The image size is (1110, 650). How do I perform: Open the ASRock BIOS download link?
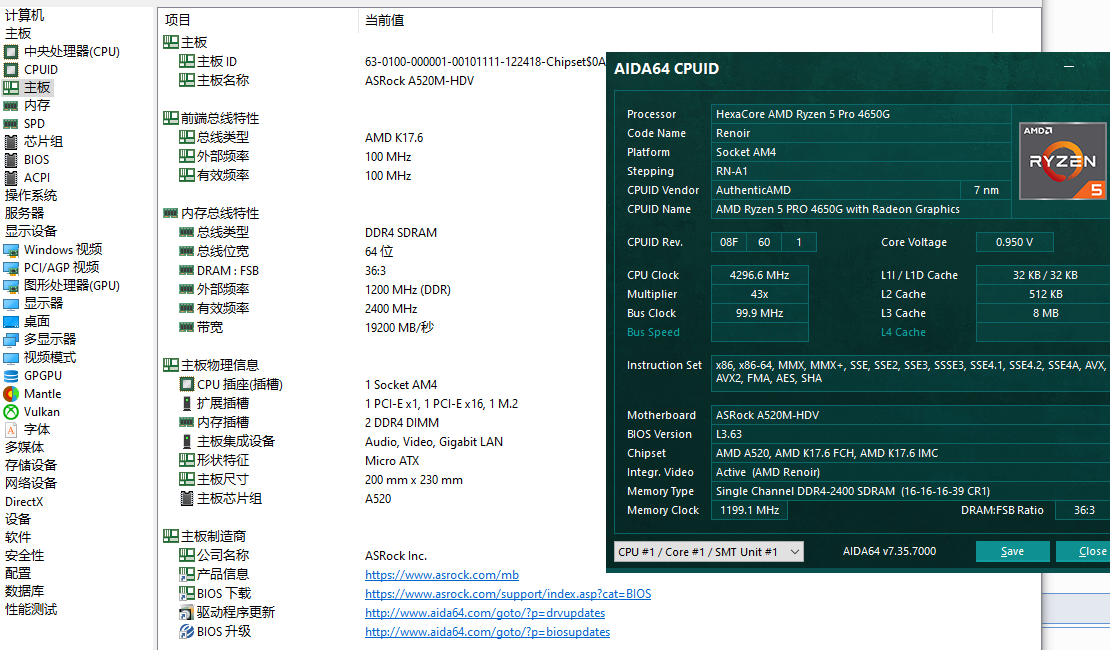tap(507, 594)
